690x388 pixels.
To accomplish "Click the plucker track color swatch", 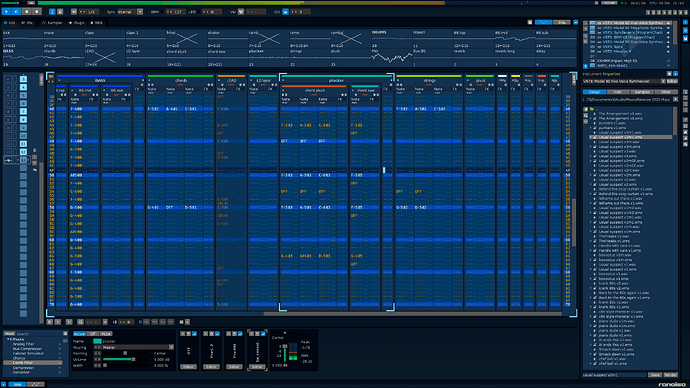I will pos(97,341).
